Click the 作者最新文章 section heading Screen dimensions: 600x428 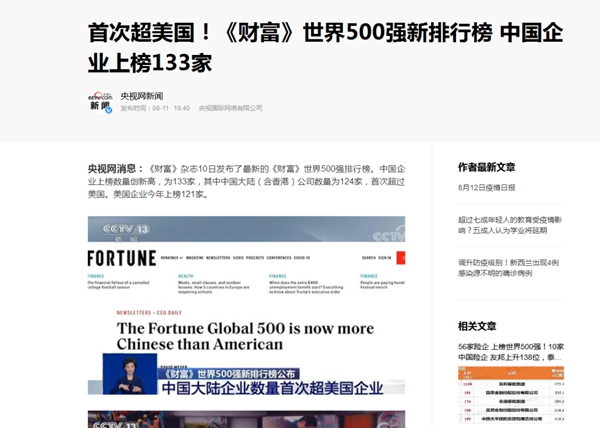(487, 167)
